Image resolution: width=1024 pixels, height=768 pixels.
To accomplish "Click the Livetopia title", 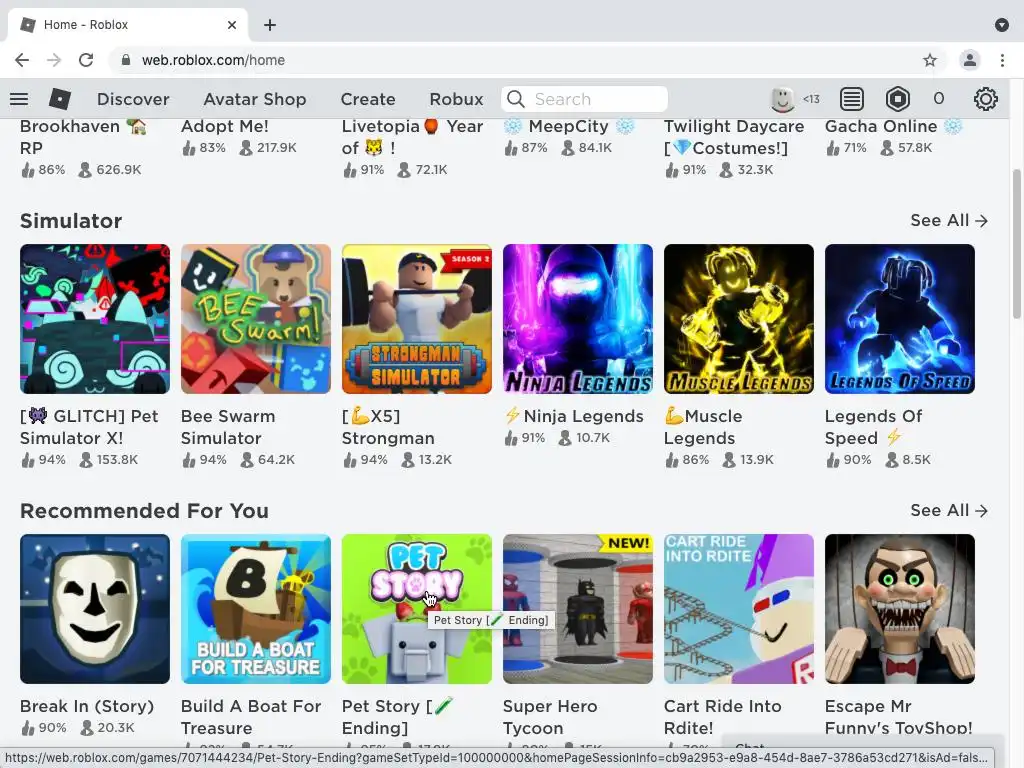I will point(412,137).
